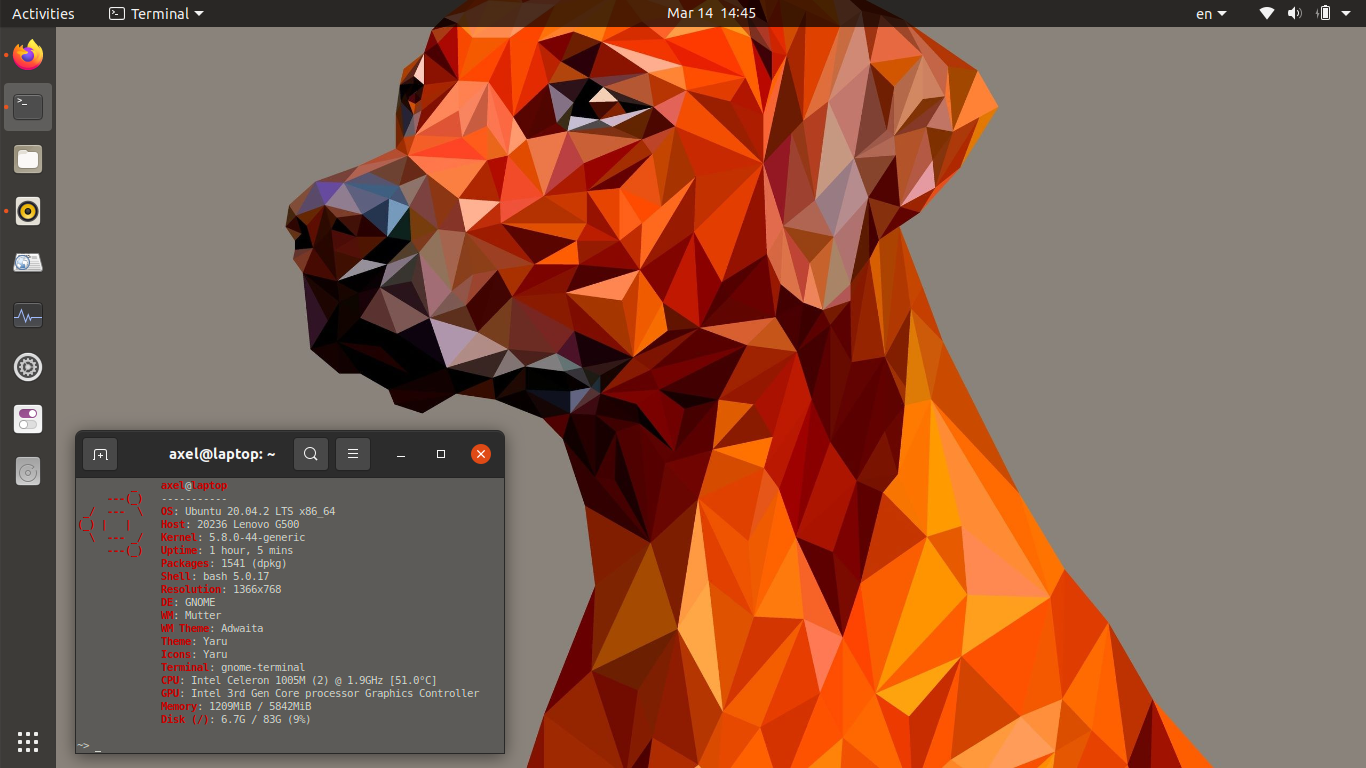The width and height of the screenshot is (1366, 768).
Task: Open the Tweaks app with toggle-switch icon
Action: (x=28, y=419)
